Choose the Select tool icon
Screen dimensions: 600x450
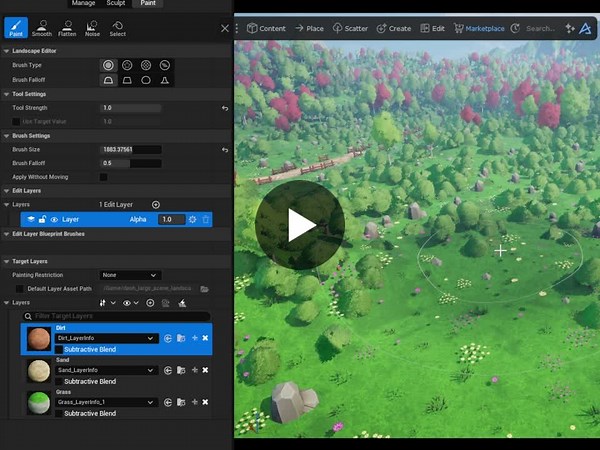point(117,28)
